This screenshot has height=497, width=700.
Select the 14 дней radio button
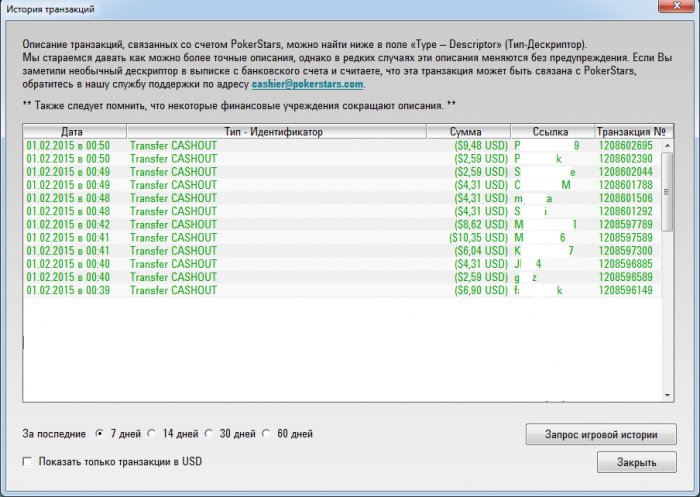(152, 433)
